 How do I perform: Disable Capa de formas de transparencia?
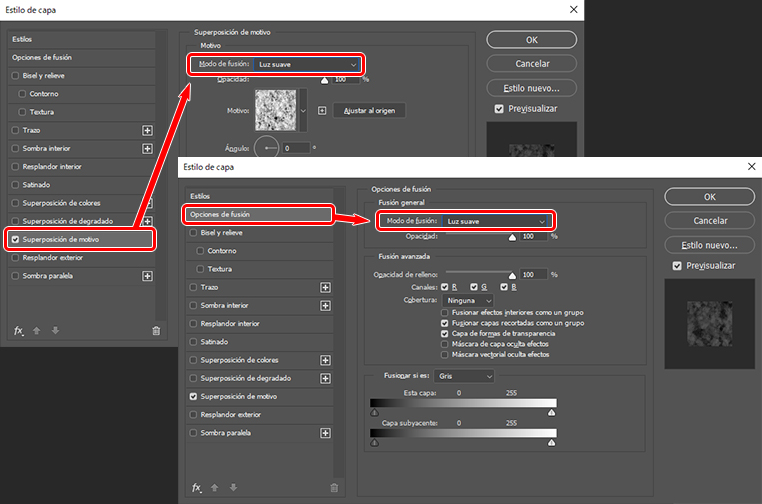[445, 333]
